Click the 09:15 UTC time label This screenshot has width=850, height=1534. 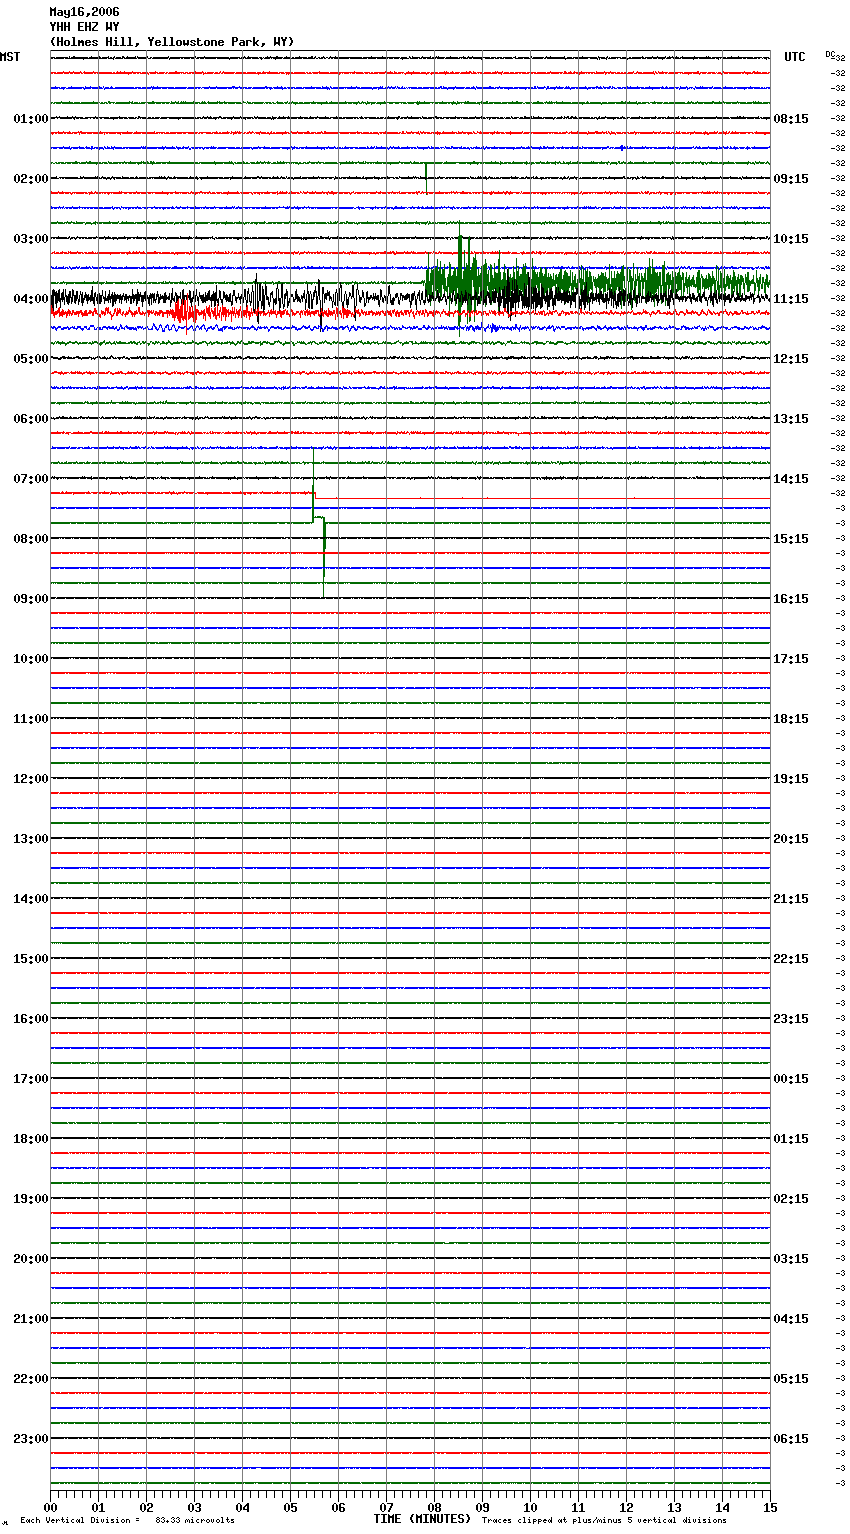pos(791,179)
